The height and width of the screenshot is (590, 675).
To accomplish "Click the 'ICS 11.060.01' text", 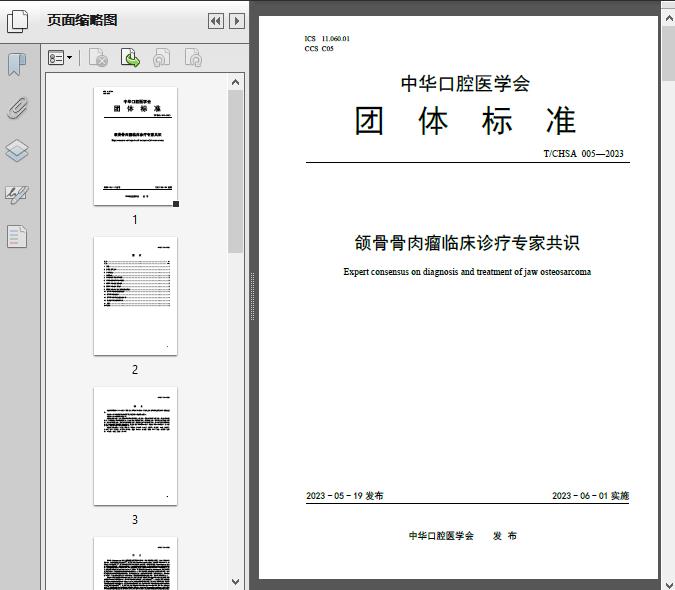I will [327, 38].
